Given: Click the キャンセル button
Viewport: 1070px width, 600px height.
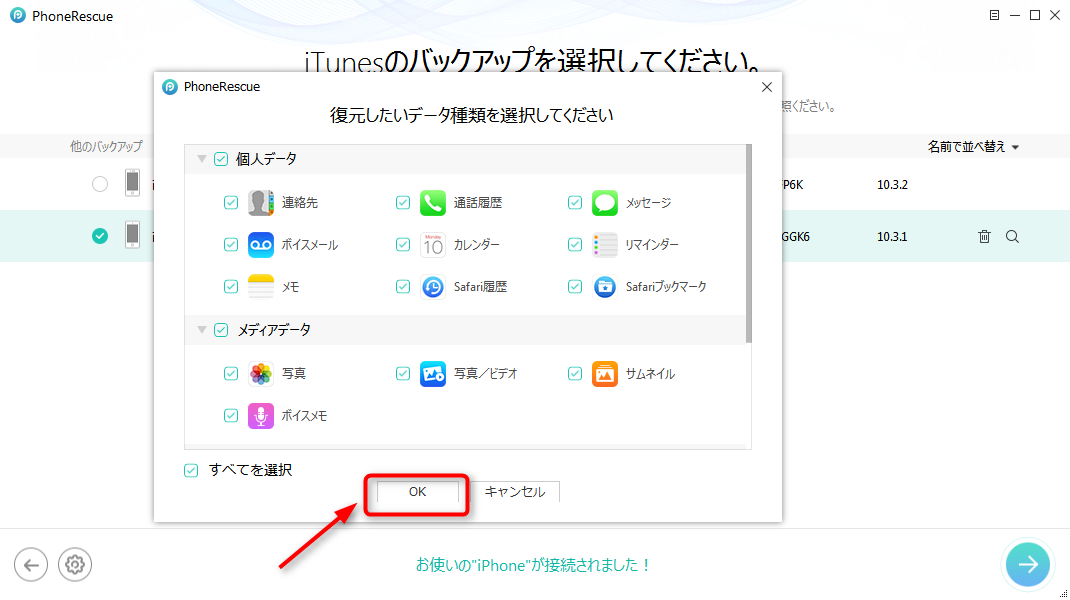Looking at the screenshot, I should click(x=515, y=492).
